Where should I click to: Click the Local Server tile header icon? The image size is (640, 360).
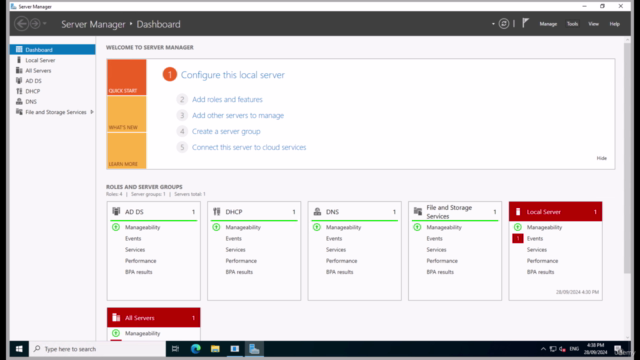click(518, 211)
